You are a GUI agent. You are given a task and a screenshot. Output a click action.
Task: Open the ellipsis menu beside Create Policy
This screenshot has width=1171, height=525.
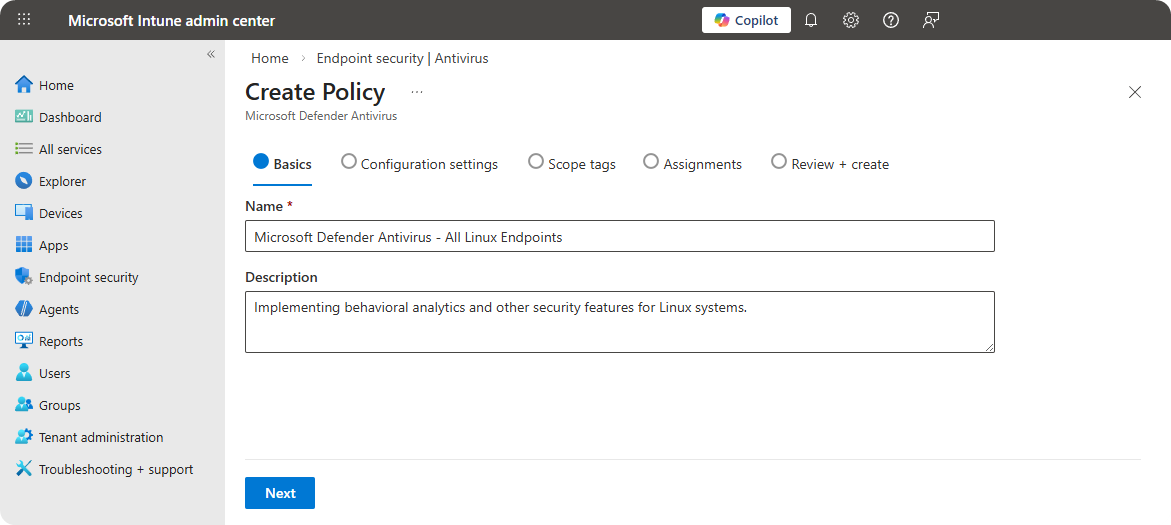point(417,92)
